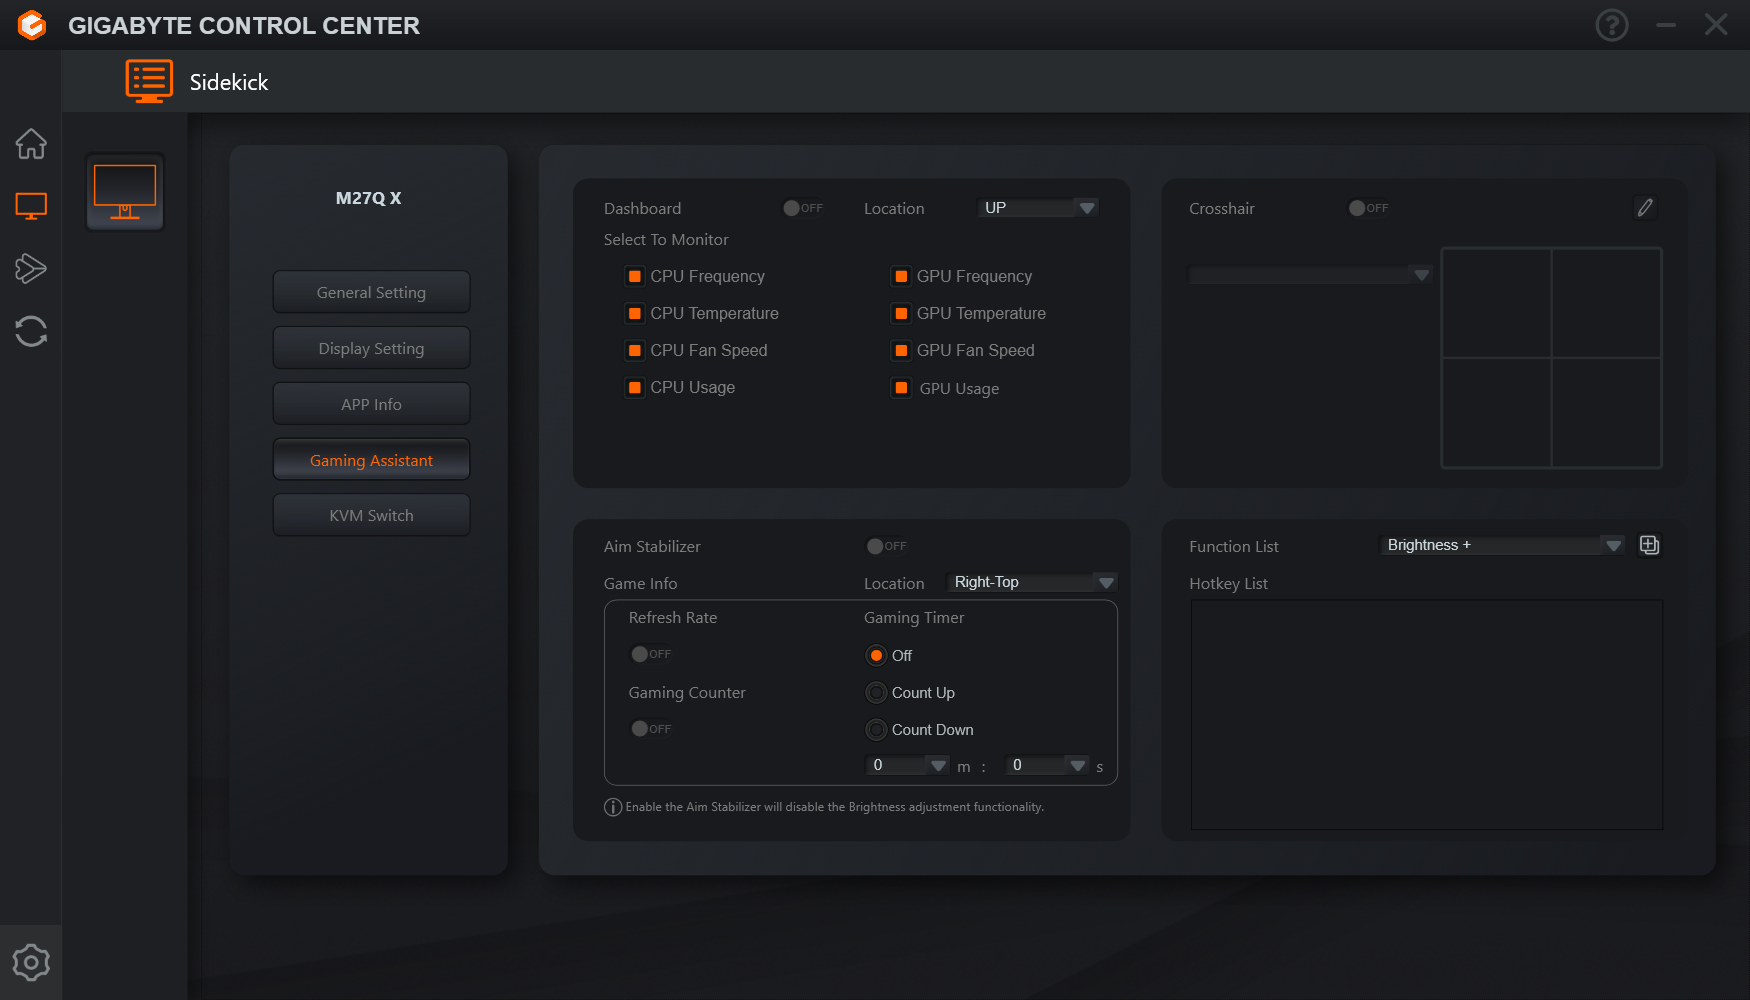Uncheck CPU Frequency monitoring
The height and width of the screenshot is (1000, 1750).
(x=634, y=276)
